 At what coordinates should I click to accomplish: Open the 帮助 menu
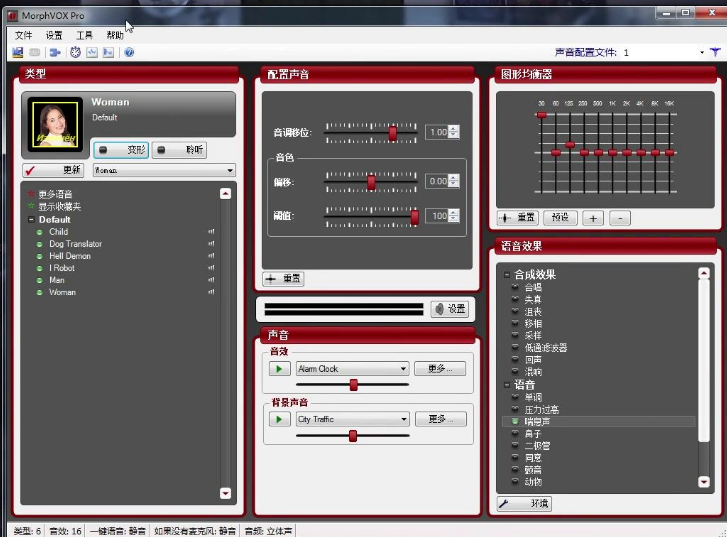(x=115, y=35)
